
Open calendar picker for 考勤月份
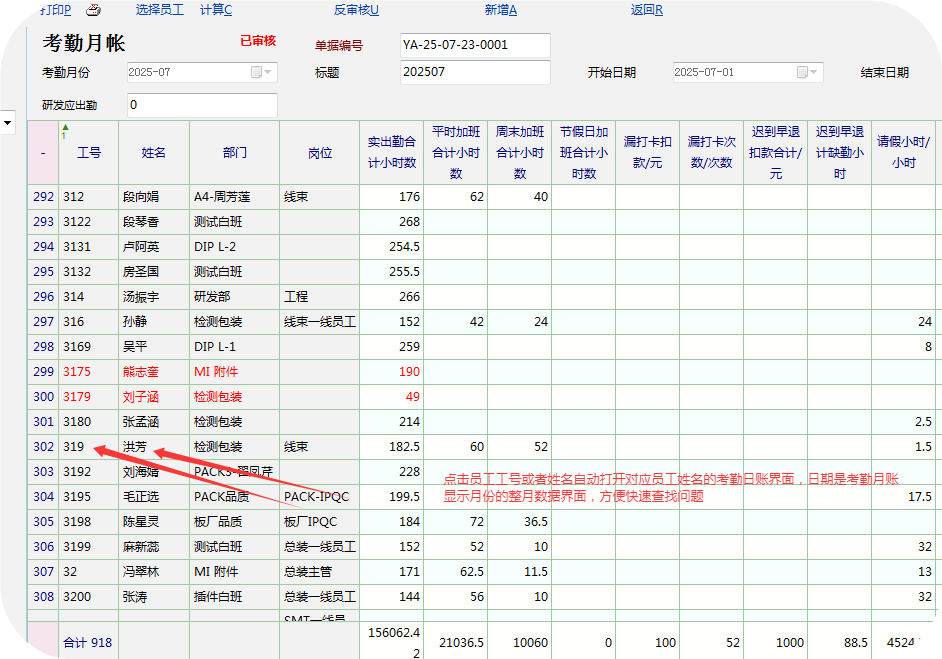(256, 73)
